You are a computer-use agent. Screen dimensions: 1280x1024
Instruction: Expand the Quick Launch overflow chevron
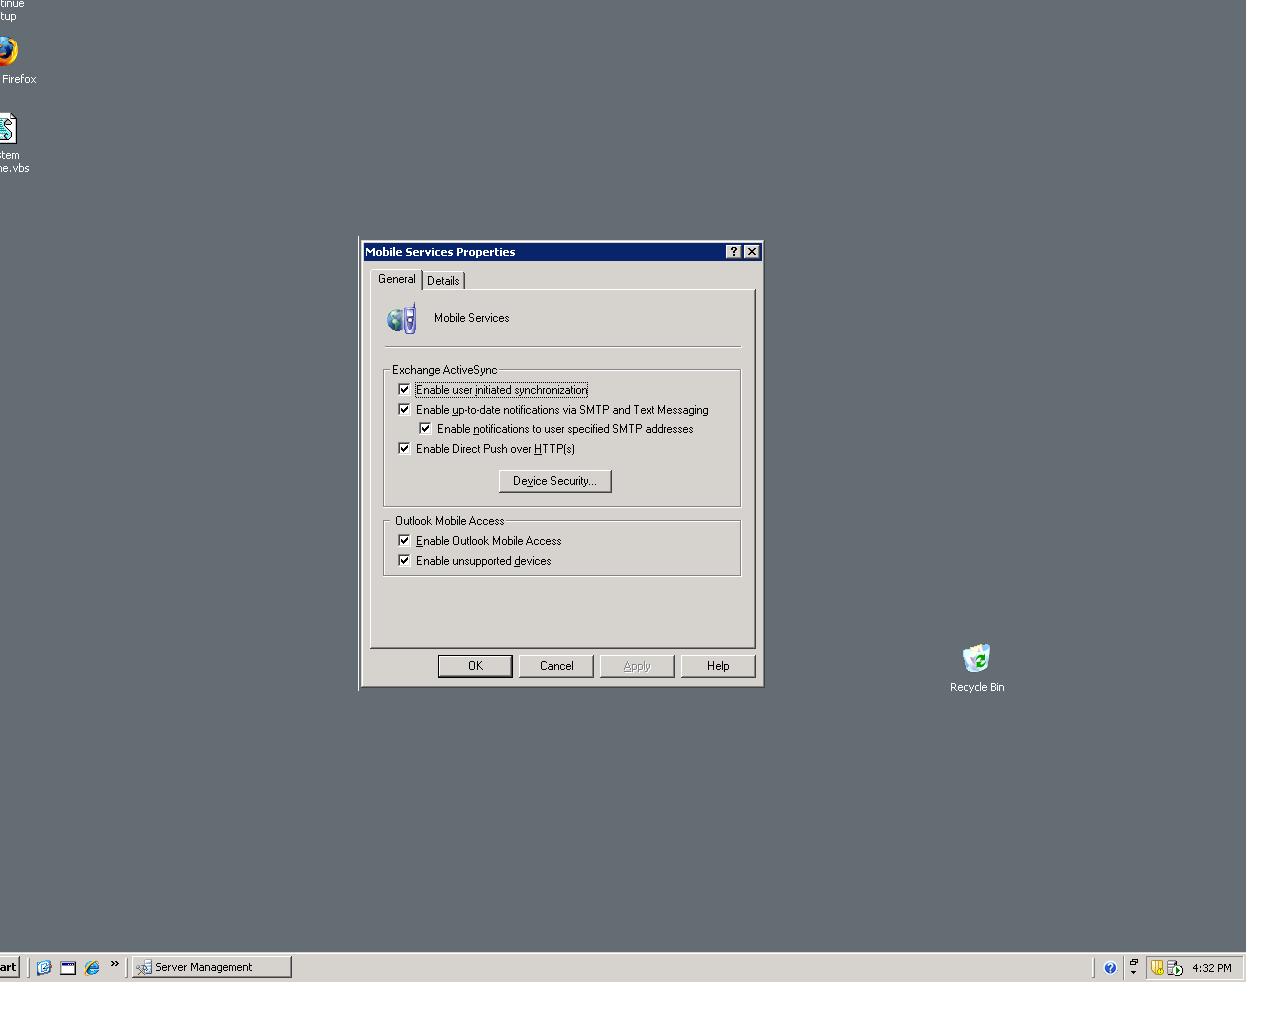point(114,965)
